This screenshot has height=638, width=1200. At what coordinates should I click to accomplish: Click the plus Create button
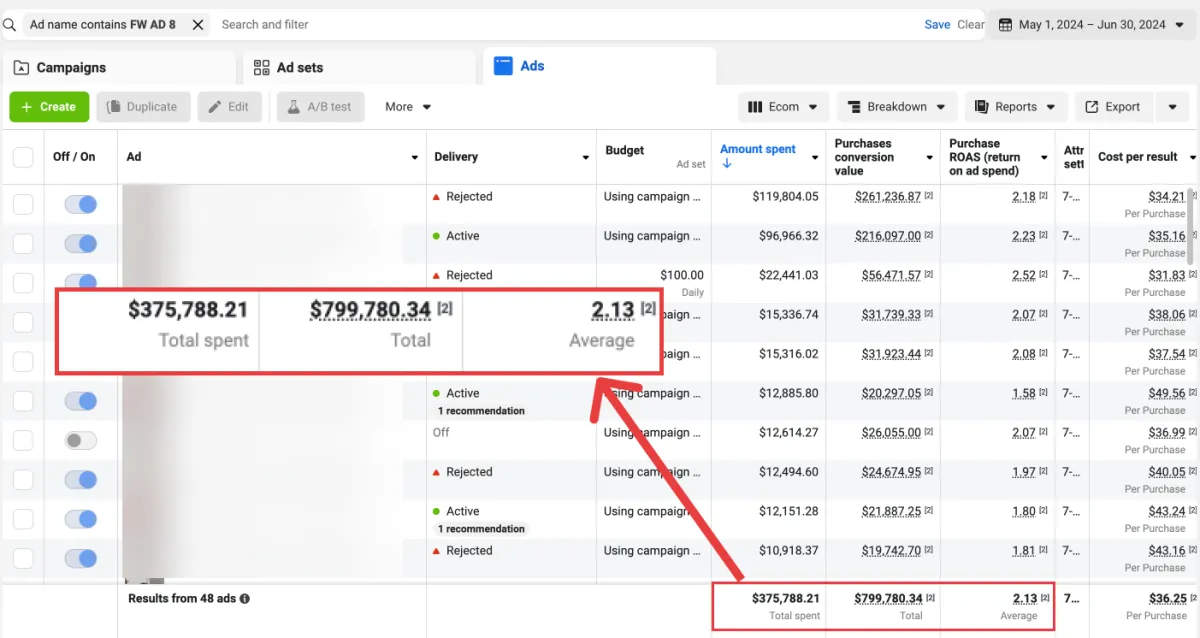[x=49, y=107]
